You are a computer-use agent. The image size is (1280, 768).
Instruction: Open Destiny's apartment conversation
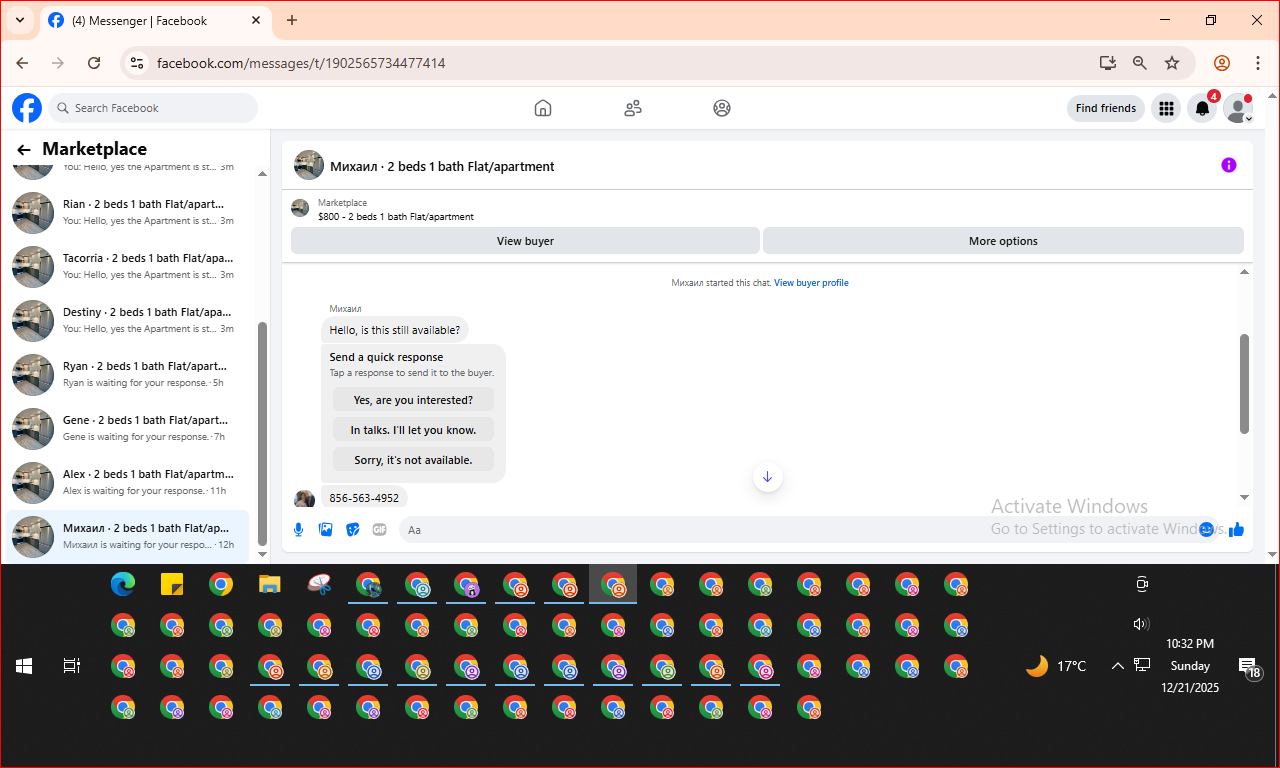pyautogui.click(x=128, y=320)
